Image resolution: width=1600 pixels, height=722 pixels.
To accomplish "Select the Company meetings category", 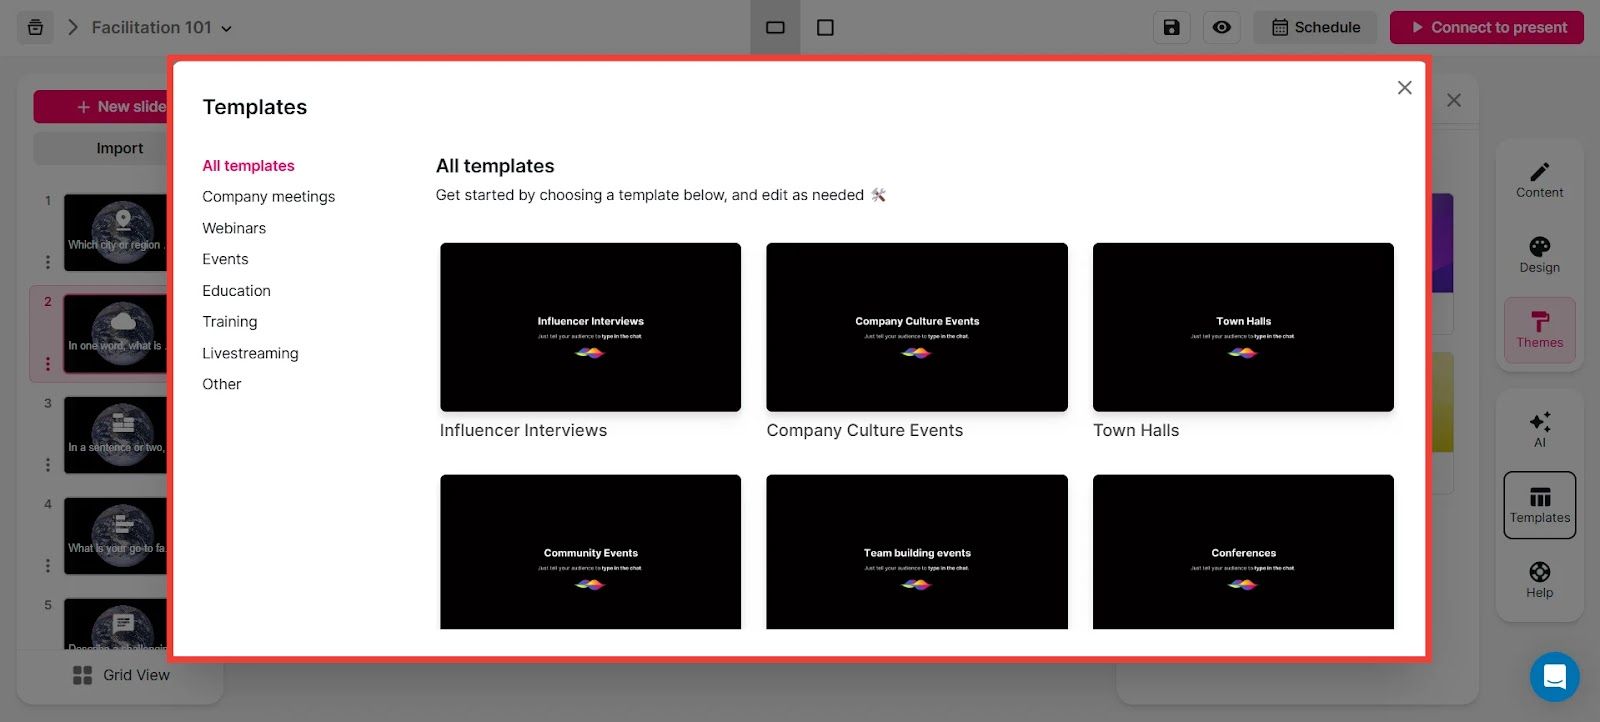I will (x=268, y=197).
